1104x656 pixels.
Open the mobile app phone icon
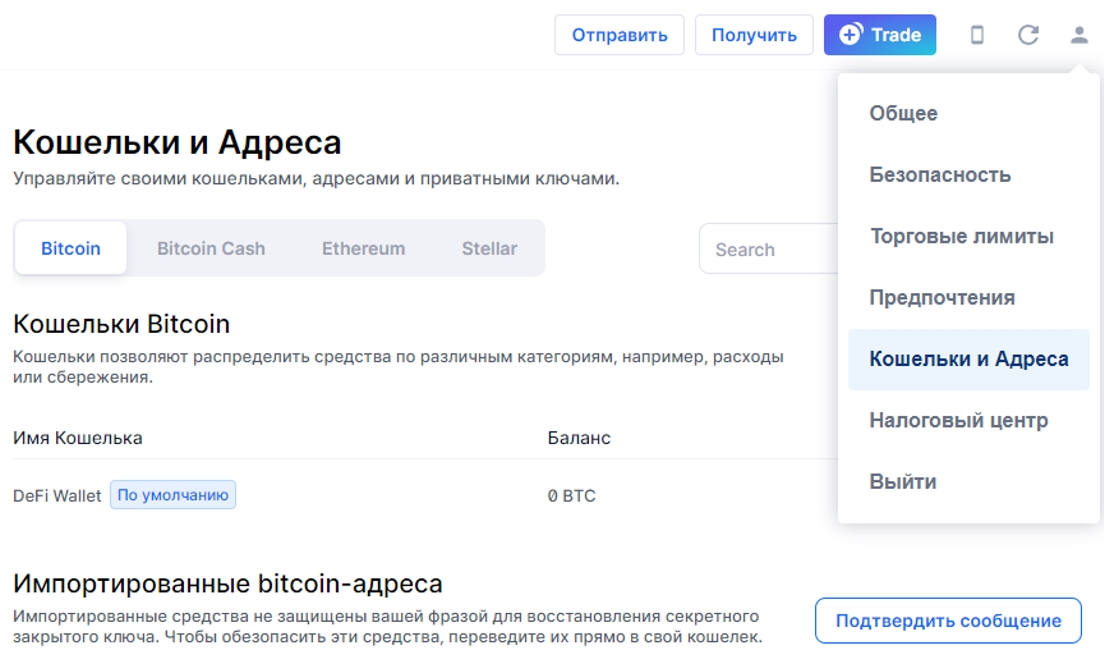click(x=977, y=34)
